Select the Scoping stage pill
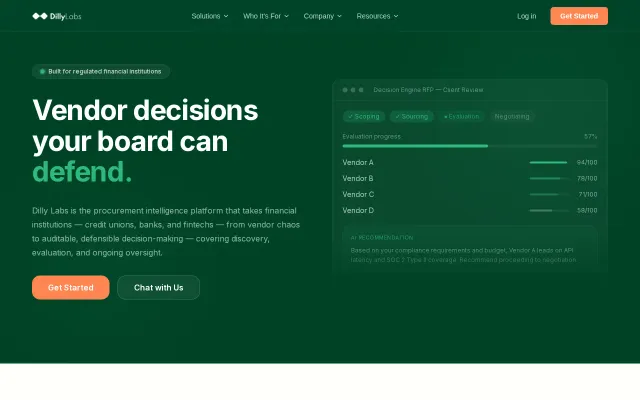640x400 pixels. 364,116
